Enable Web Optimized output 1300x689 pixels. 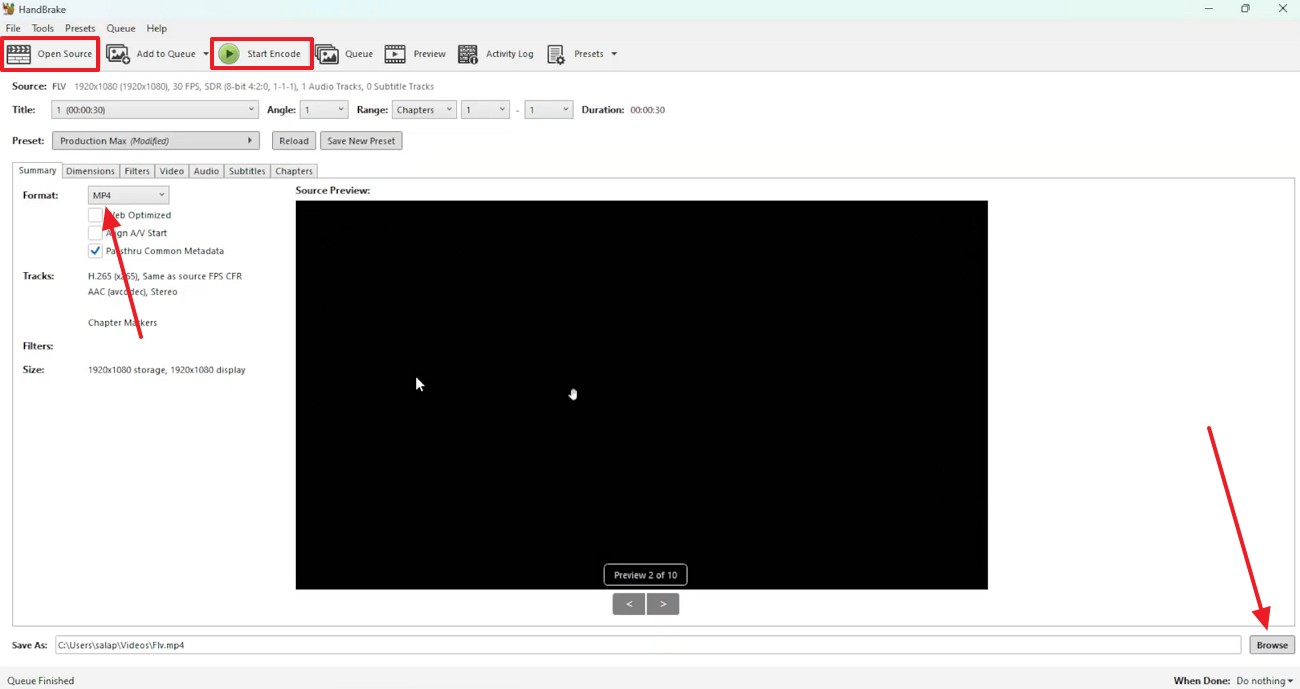click(x=96, y=214)
